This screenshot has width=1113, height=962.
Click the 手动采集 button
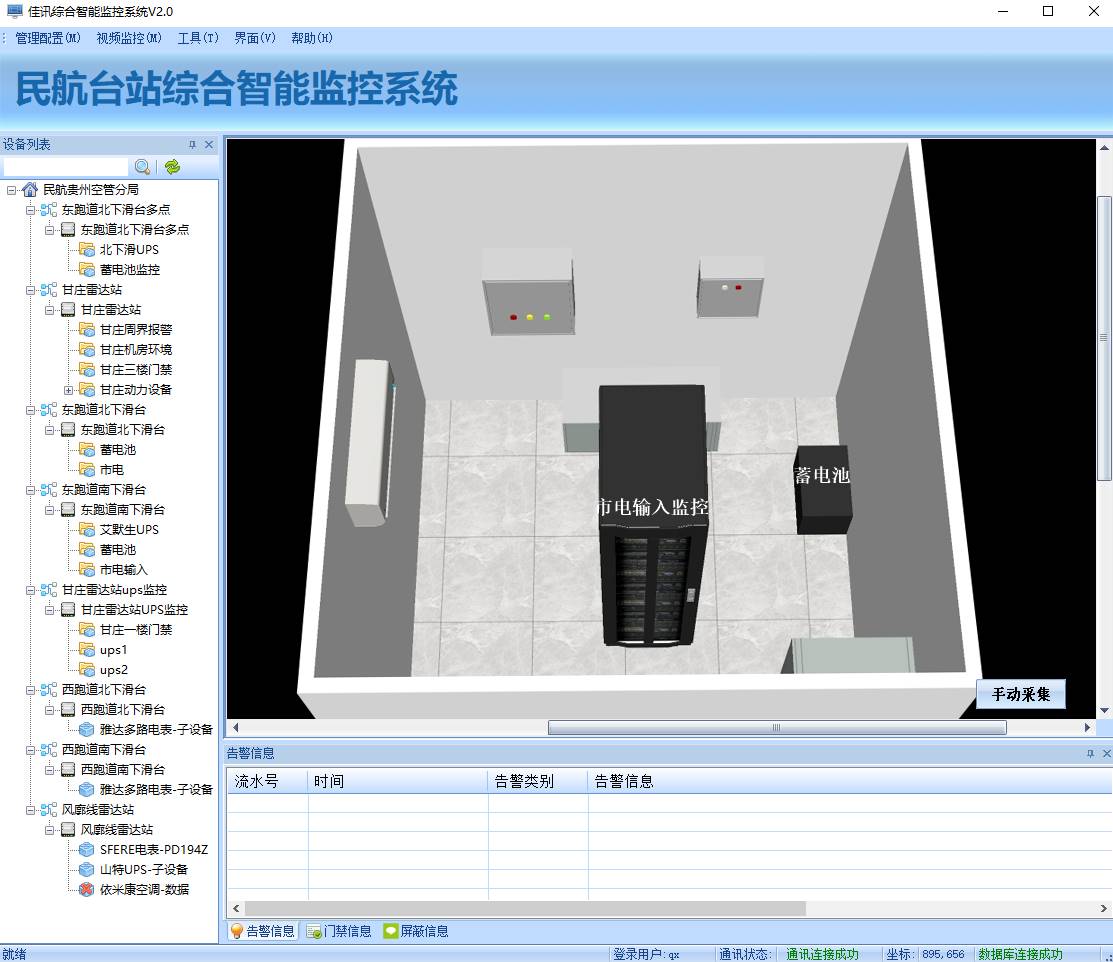click(1020, 694)
